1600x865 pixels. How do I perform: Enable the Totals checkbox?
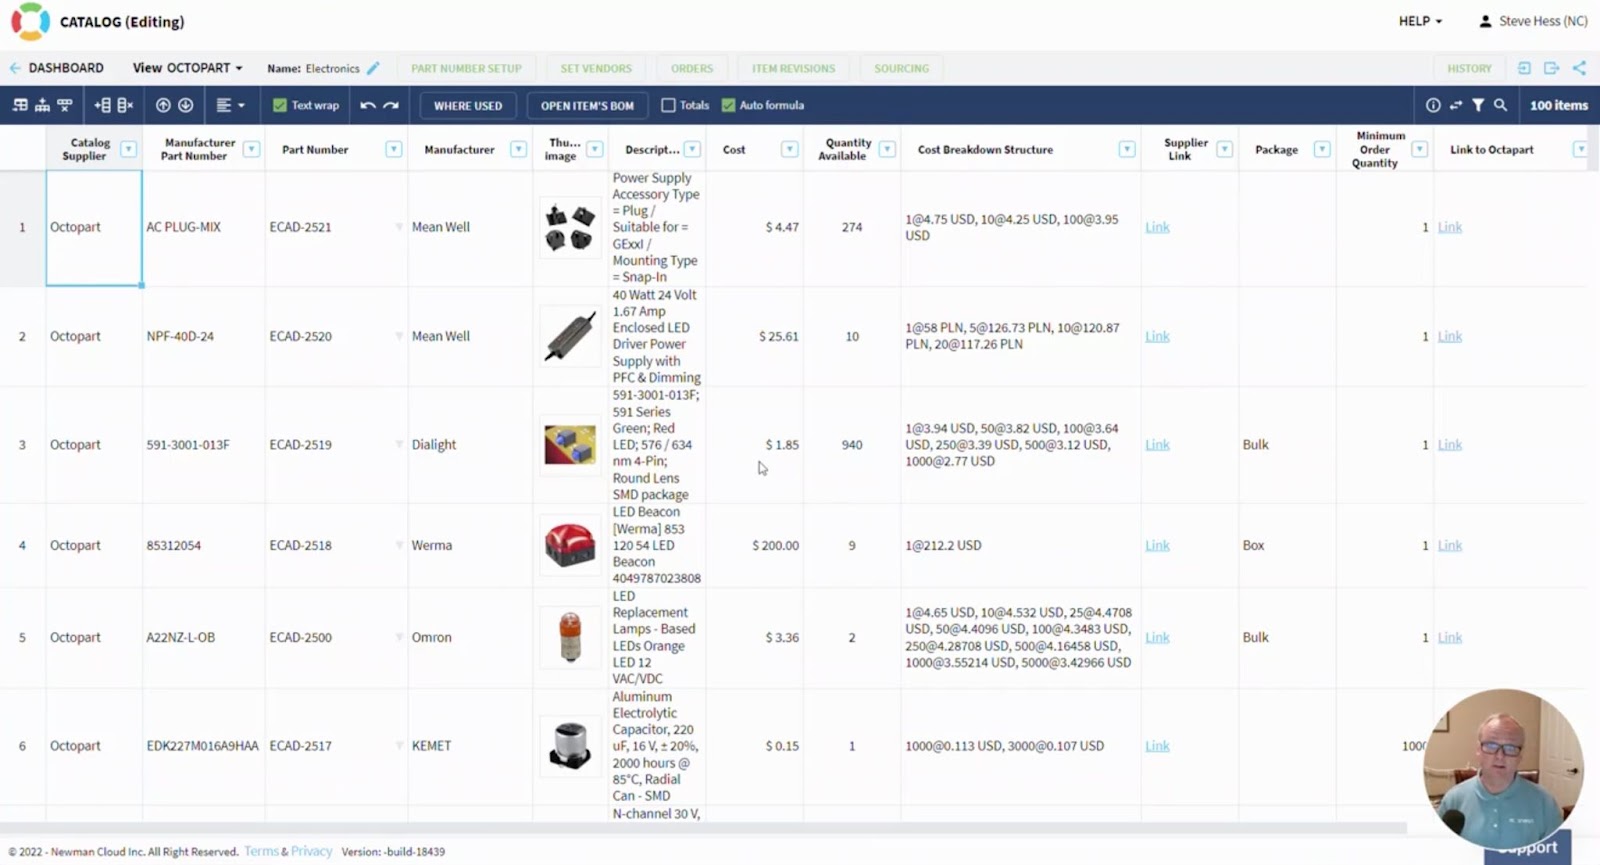(669, 105)
